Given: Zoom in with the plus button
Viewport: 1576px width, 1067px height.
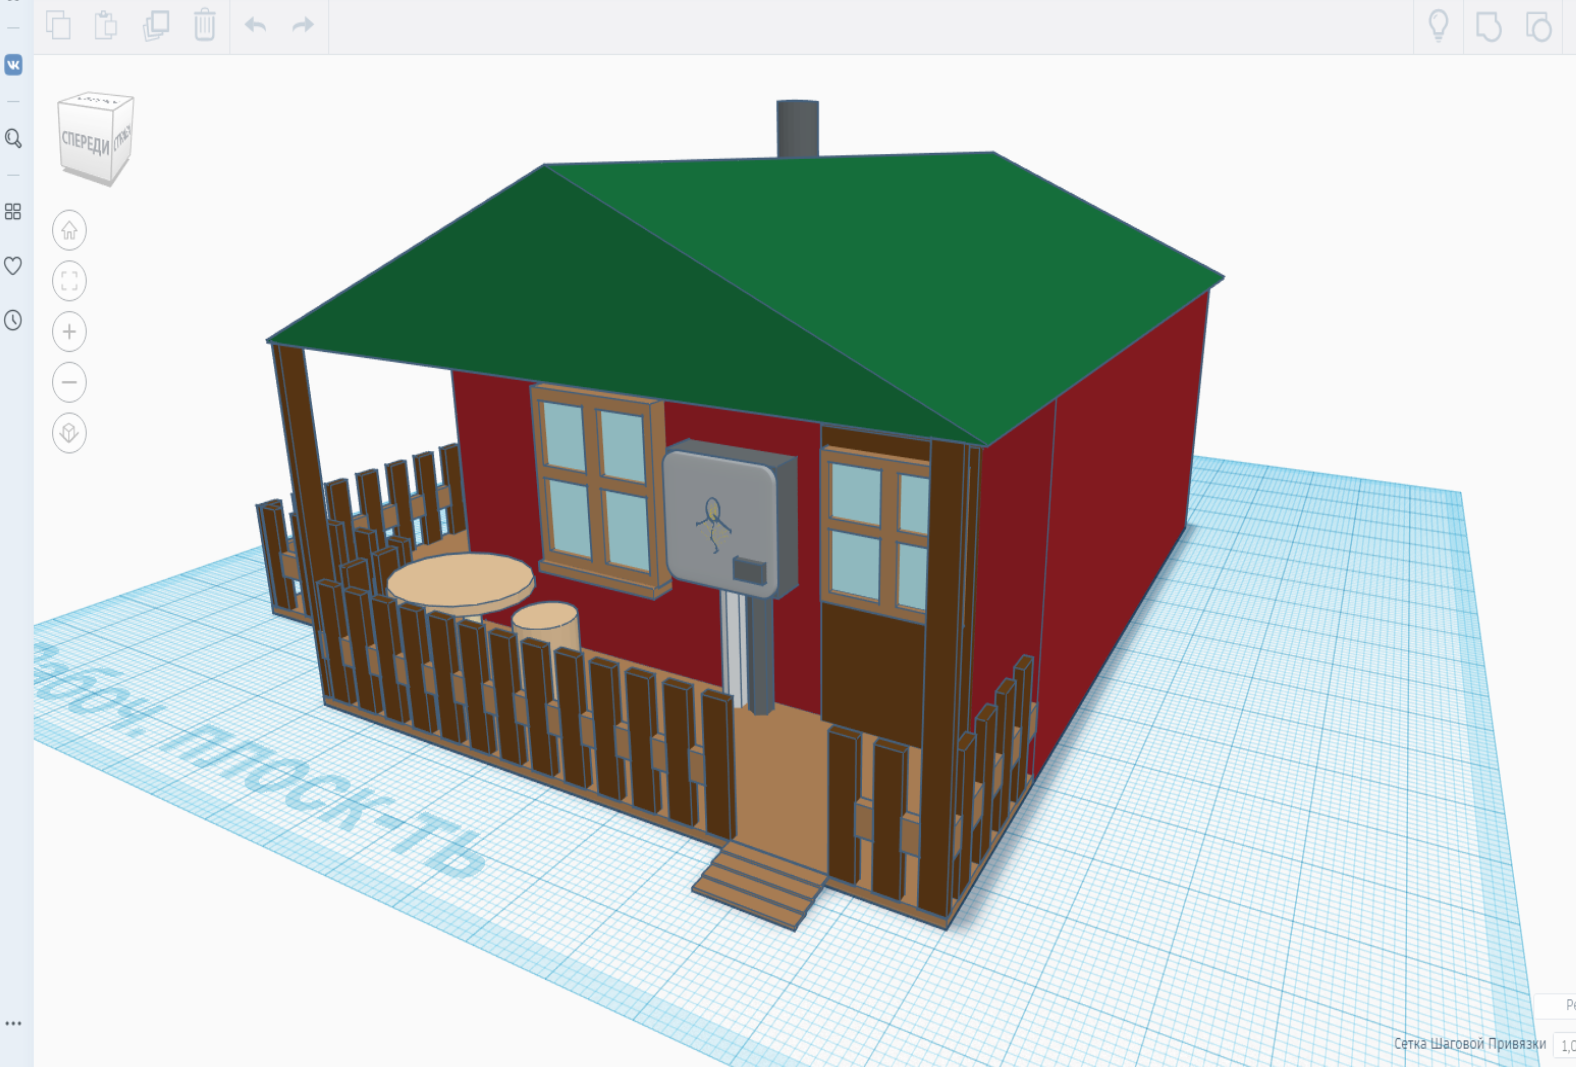Looking at the screenshot, I should click(x=69, y=332).
